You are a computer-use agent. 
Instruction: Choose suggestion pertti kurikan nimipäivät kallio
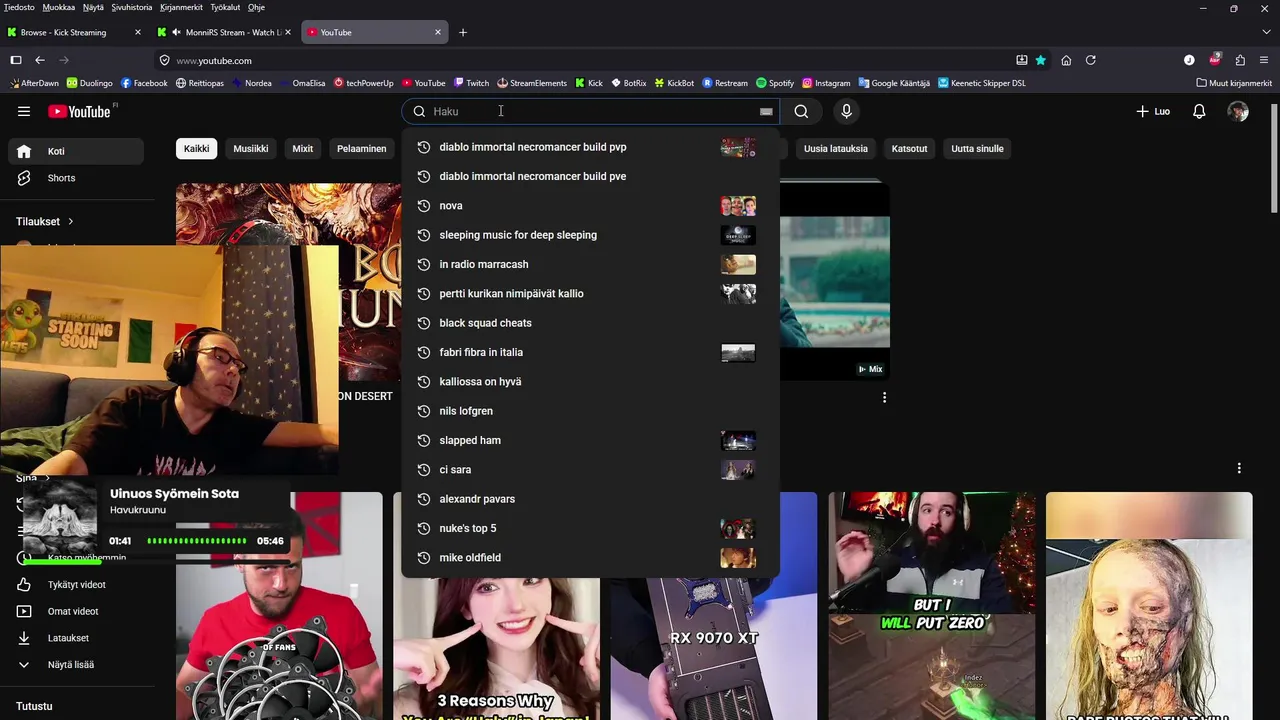[x=590, y=294]
